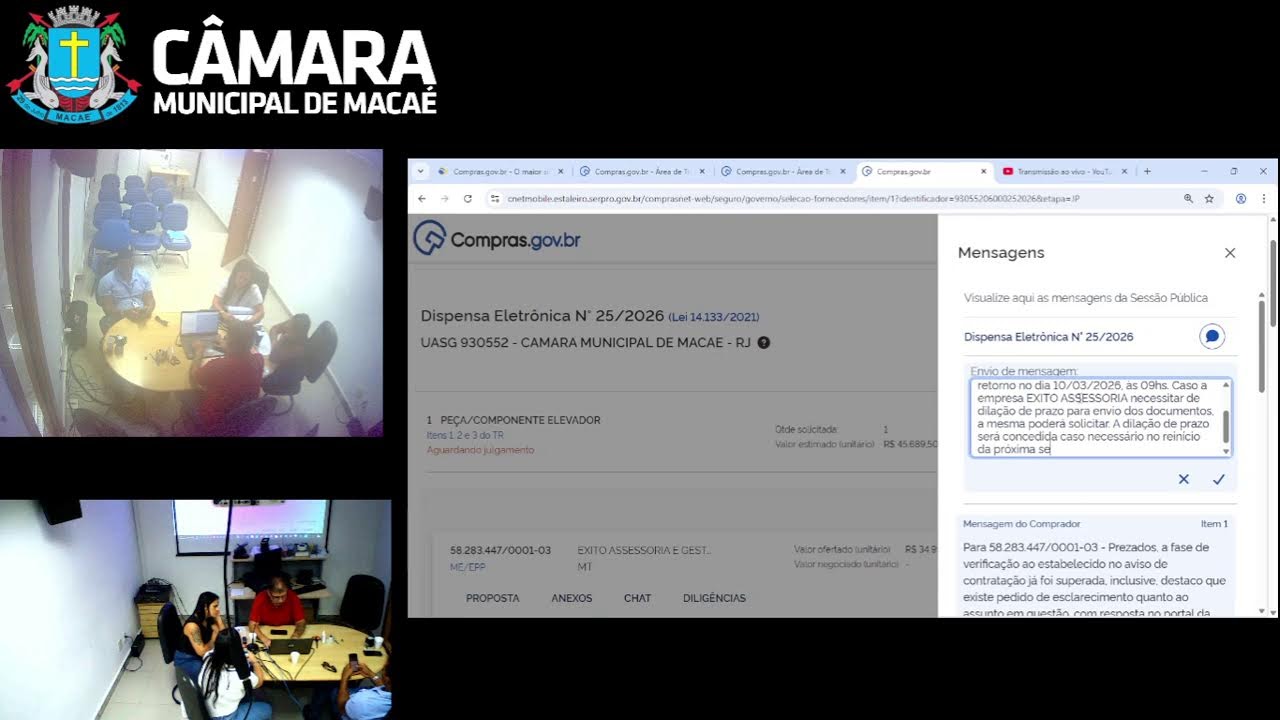Viewport: 1280px width, 720px height.
Task: Click the CNPJ '58.283.447/0001-03' in supplier row
Action: (501, 550)
